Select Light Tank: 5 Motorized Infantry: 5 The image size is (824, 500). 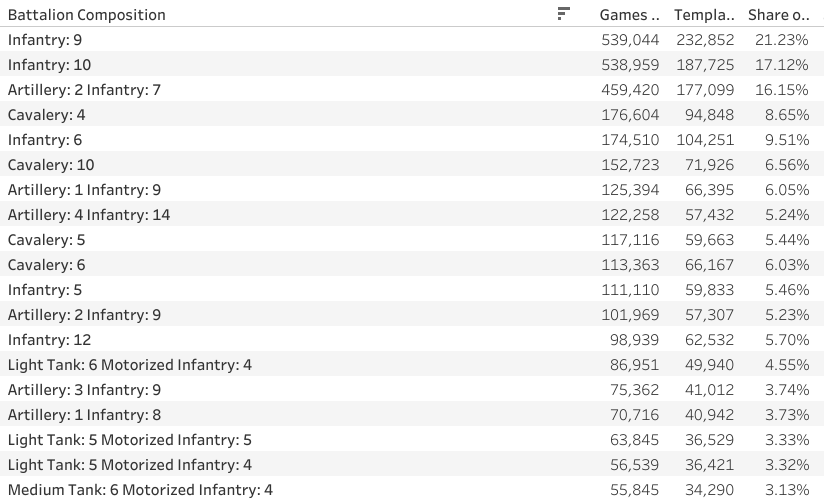(x=130, y=440)
